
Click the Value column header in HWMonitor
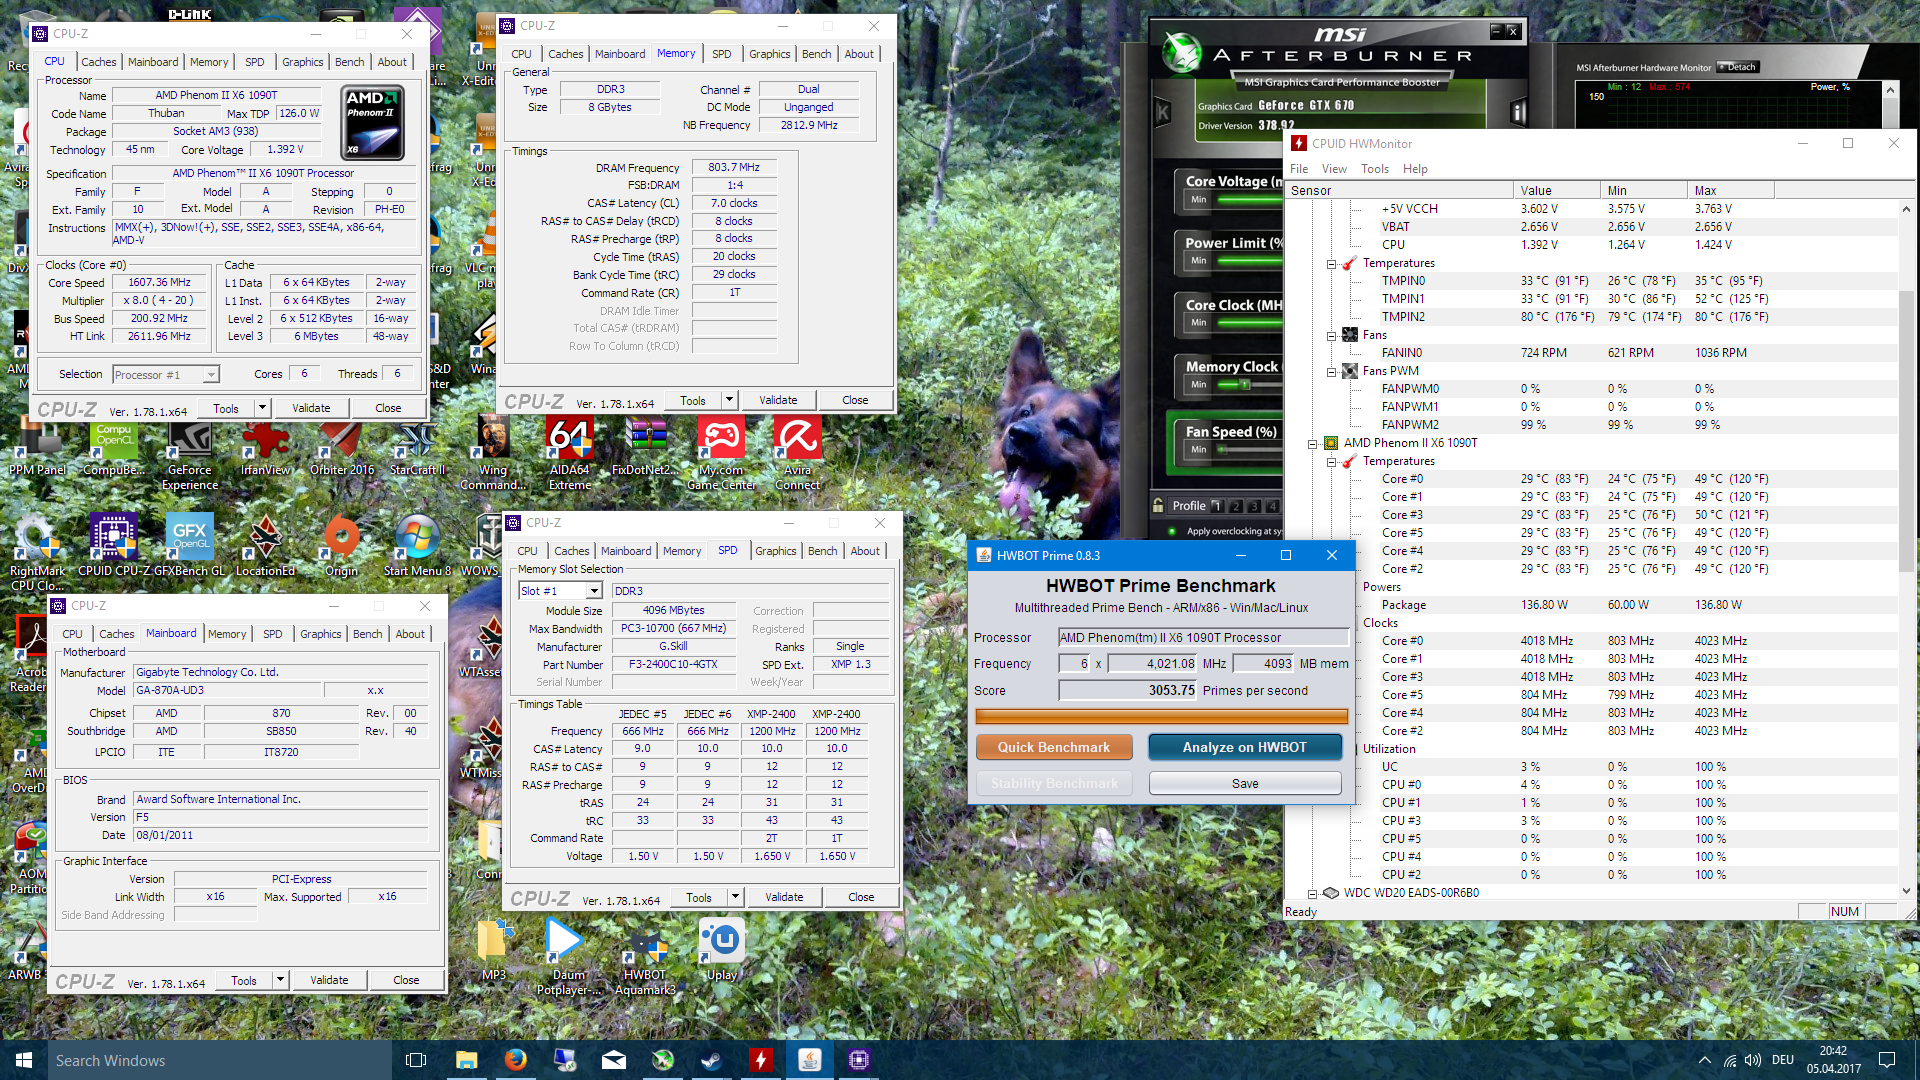1556,190
